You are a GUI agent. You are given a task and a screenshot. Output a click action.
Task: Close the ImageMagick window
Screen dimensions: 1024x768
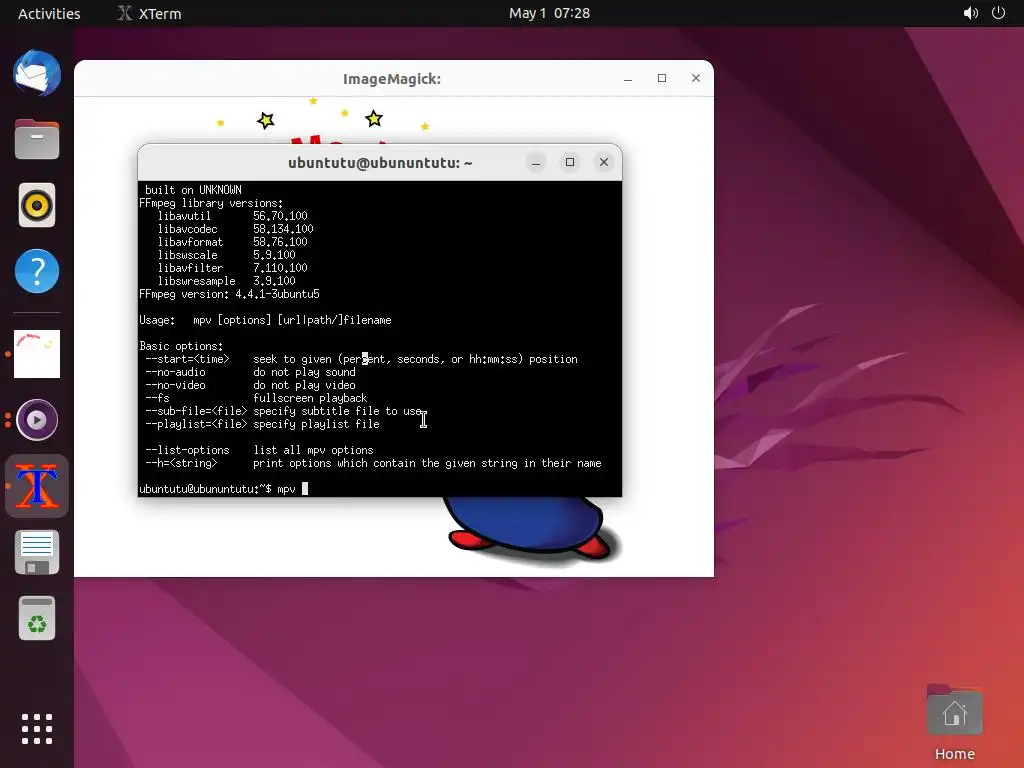coord(696,78)
